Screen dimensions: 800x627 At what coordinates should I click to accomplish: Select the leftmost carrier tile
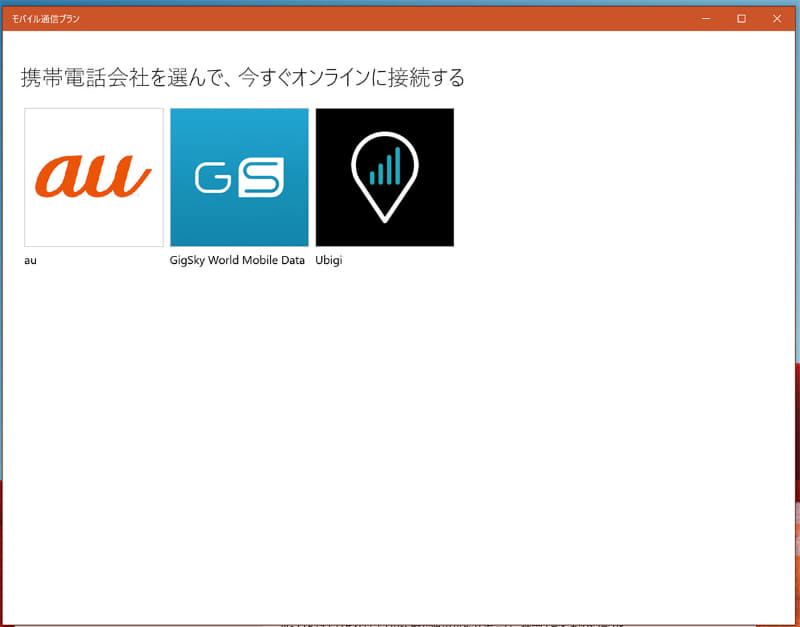(93, 177)
